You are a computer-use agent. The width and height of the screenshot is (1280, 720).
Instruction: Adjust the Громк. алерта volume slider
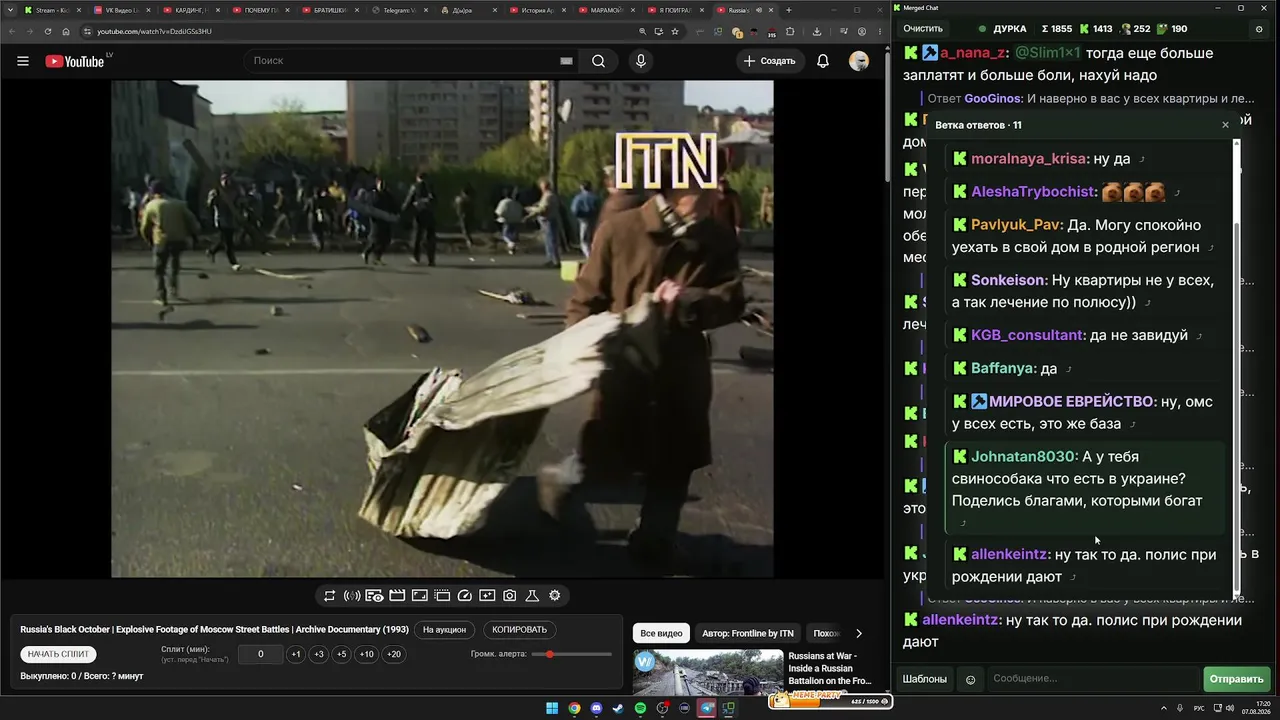tap(573, 654)
